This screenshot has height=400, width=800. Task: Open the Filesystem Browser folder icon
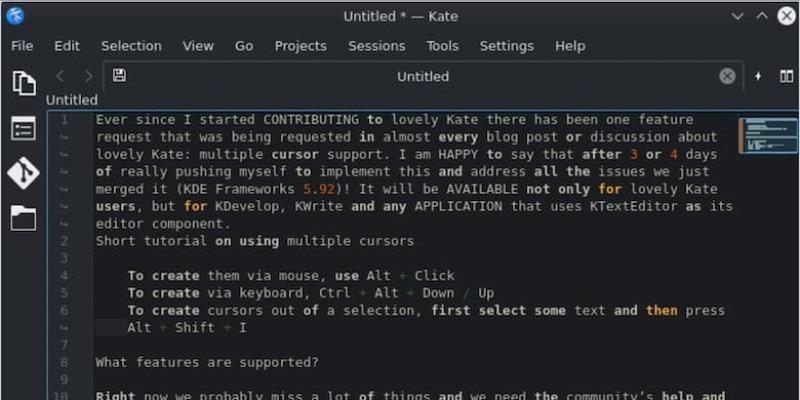[x=23, y=218]
